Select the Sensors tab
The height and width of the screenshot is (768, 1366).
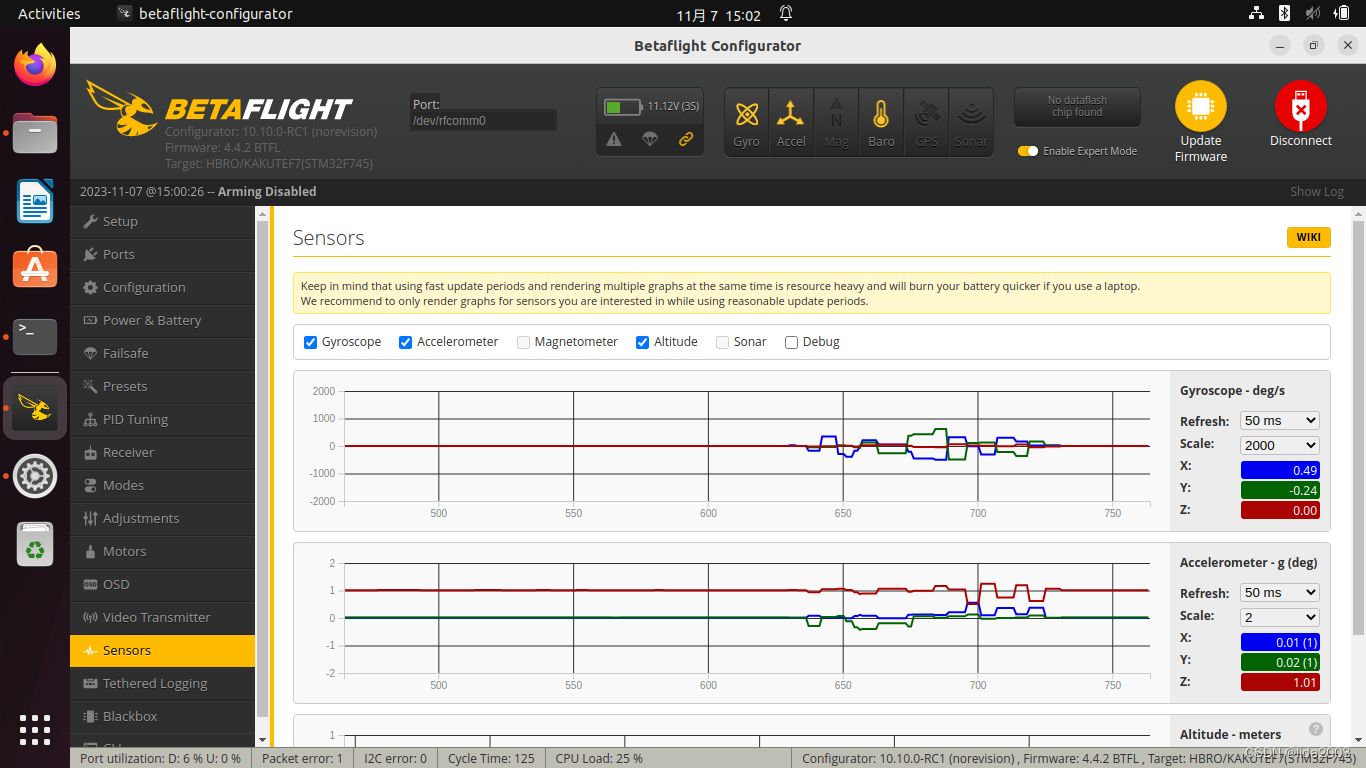coord(162,651)
